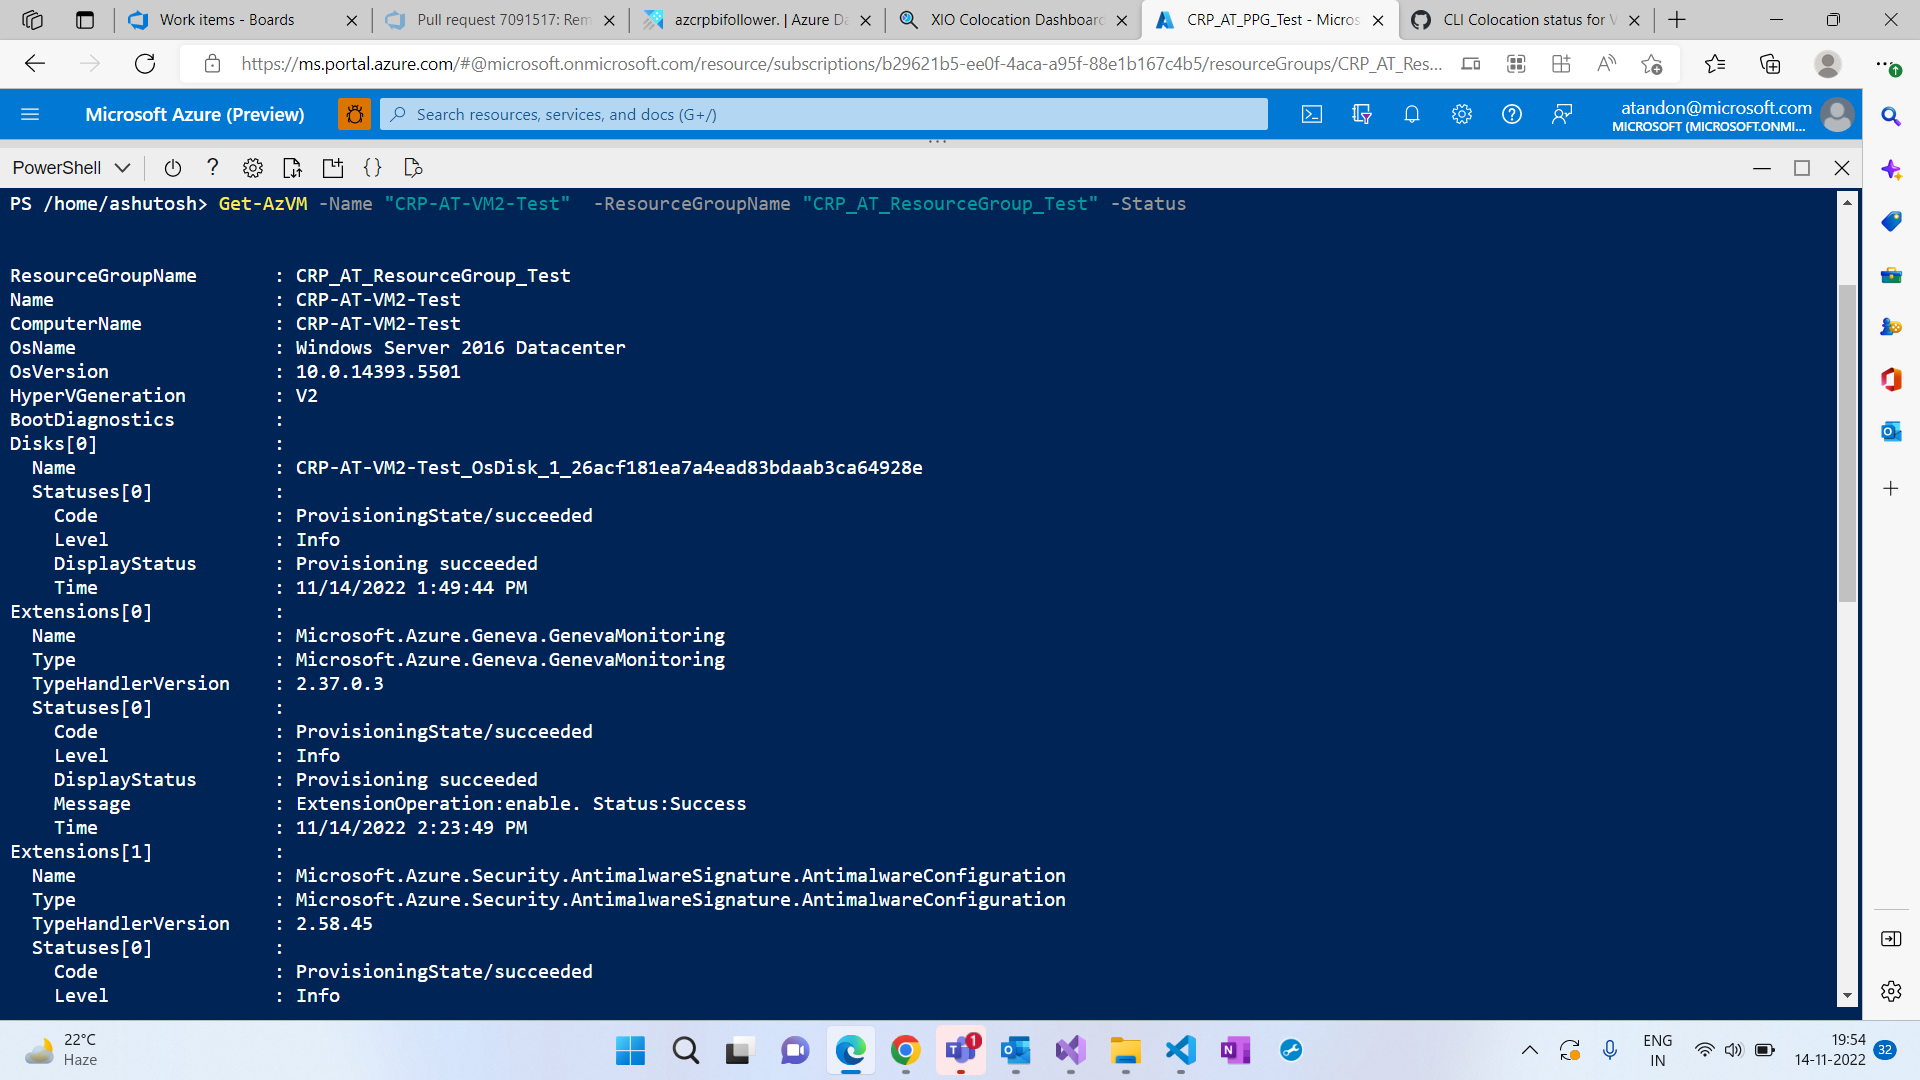Click the atandon@microsoft.com account button

[1738, 114]
